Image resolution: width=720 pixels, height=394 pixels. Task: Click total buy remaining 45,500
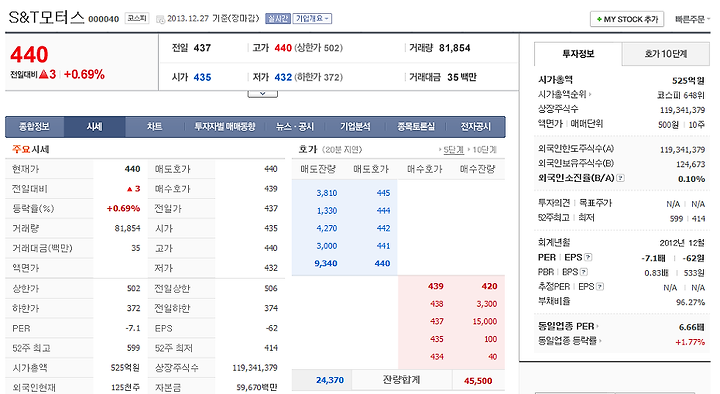(x=478, y=381)
